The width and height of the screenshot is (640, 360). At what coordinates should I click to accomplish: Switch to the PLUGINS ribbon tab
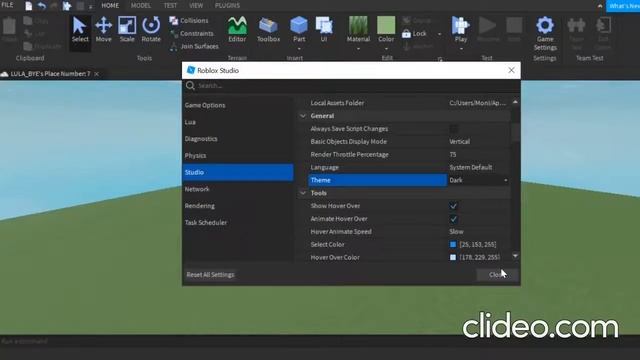tap(227, 6)
